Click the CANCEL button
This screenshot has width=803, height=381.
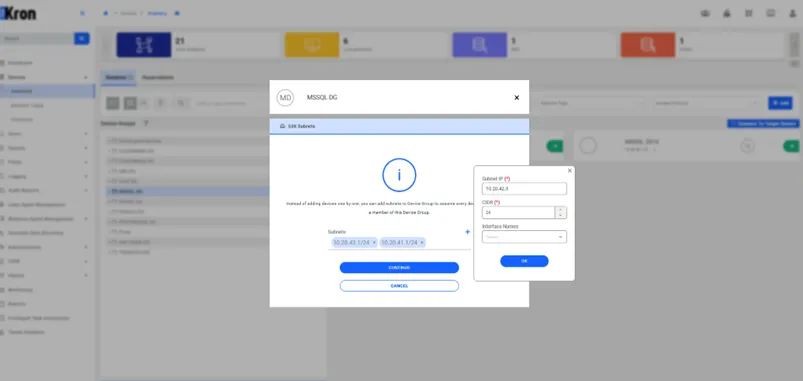399,286
